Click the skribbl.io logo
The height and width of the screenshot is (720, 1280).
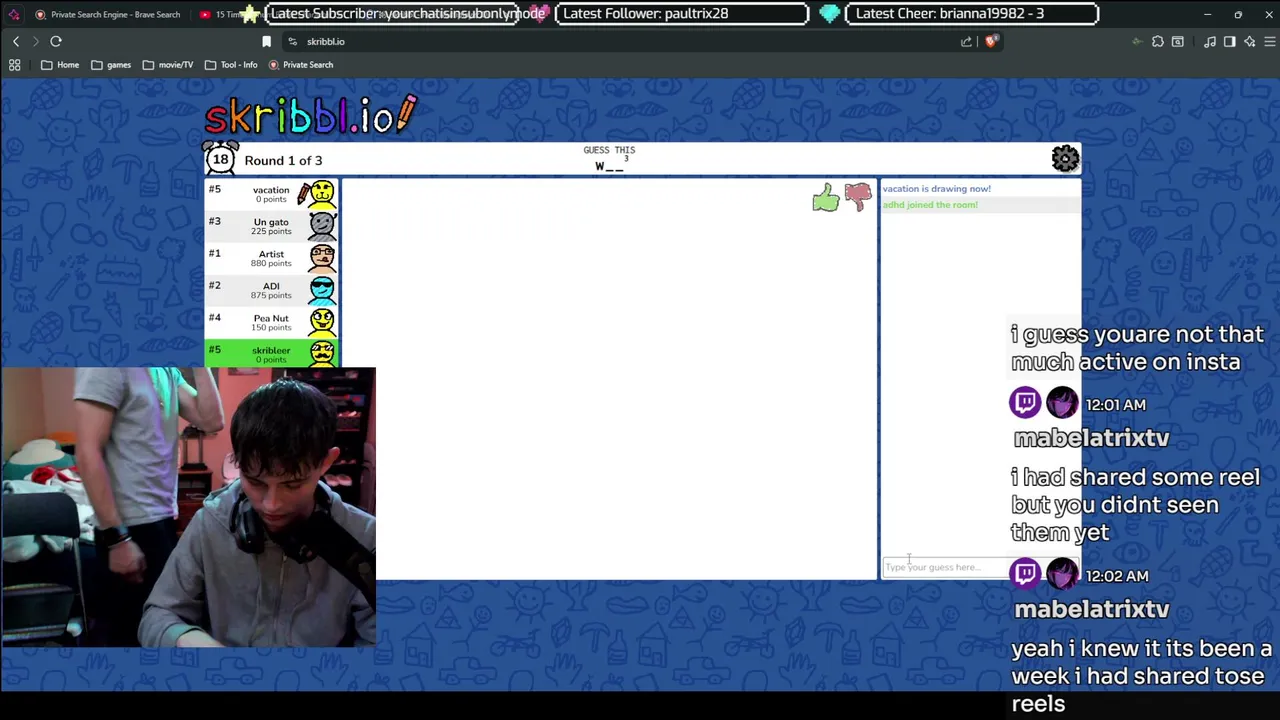click(x=311, y=116)
